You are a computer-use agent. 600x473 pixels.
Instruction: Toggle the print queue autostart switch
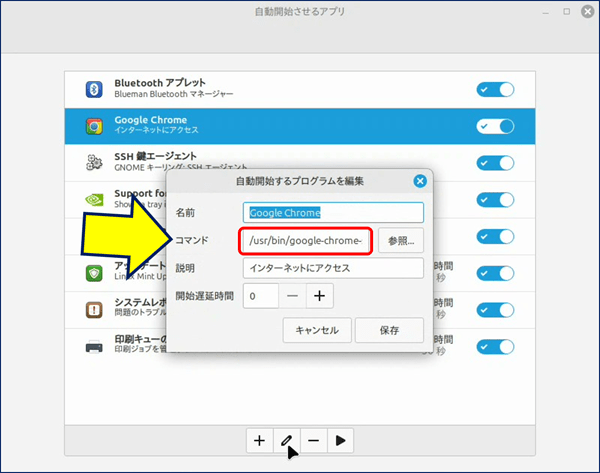click(x=495, y=347)
